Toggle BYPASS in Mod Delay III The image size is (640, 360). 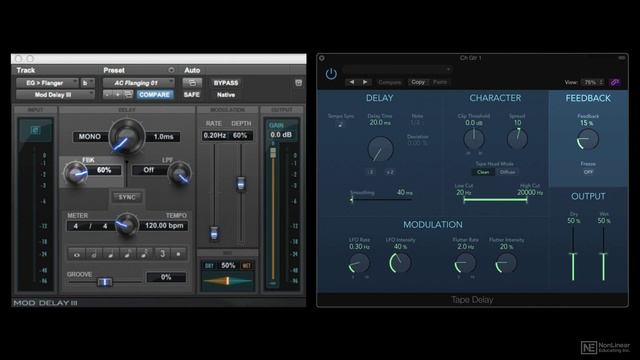pos(226,83)
